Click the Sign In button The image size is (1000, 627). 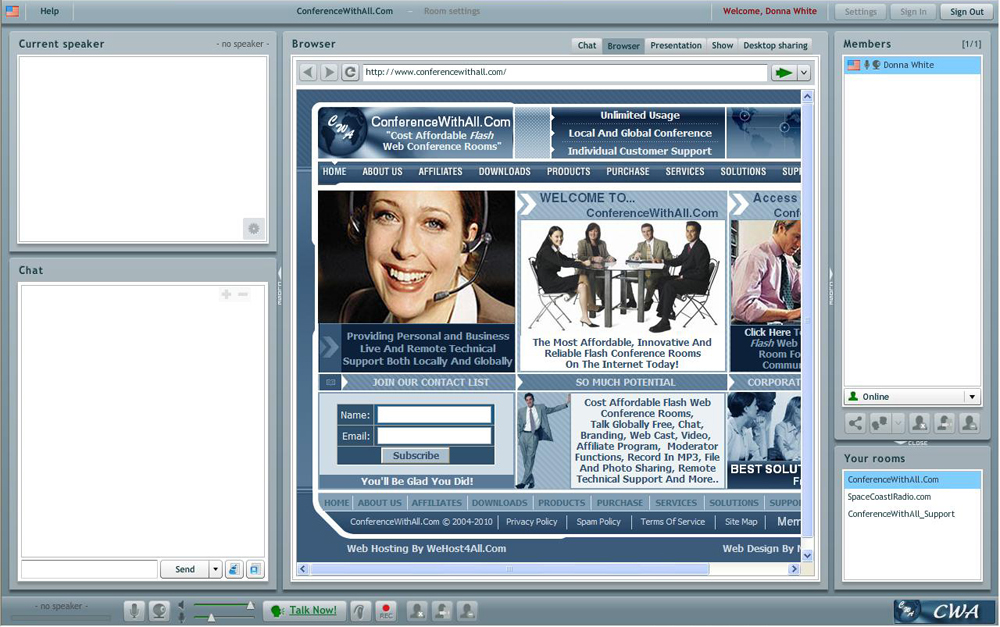(x=913, y=11)
